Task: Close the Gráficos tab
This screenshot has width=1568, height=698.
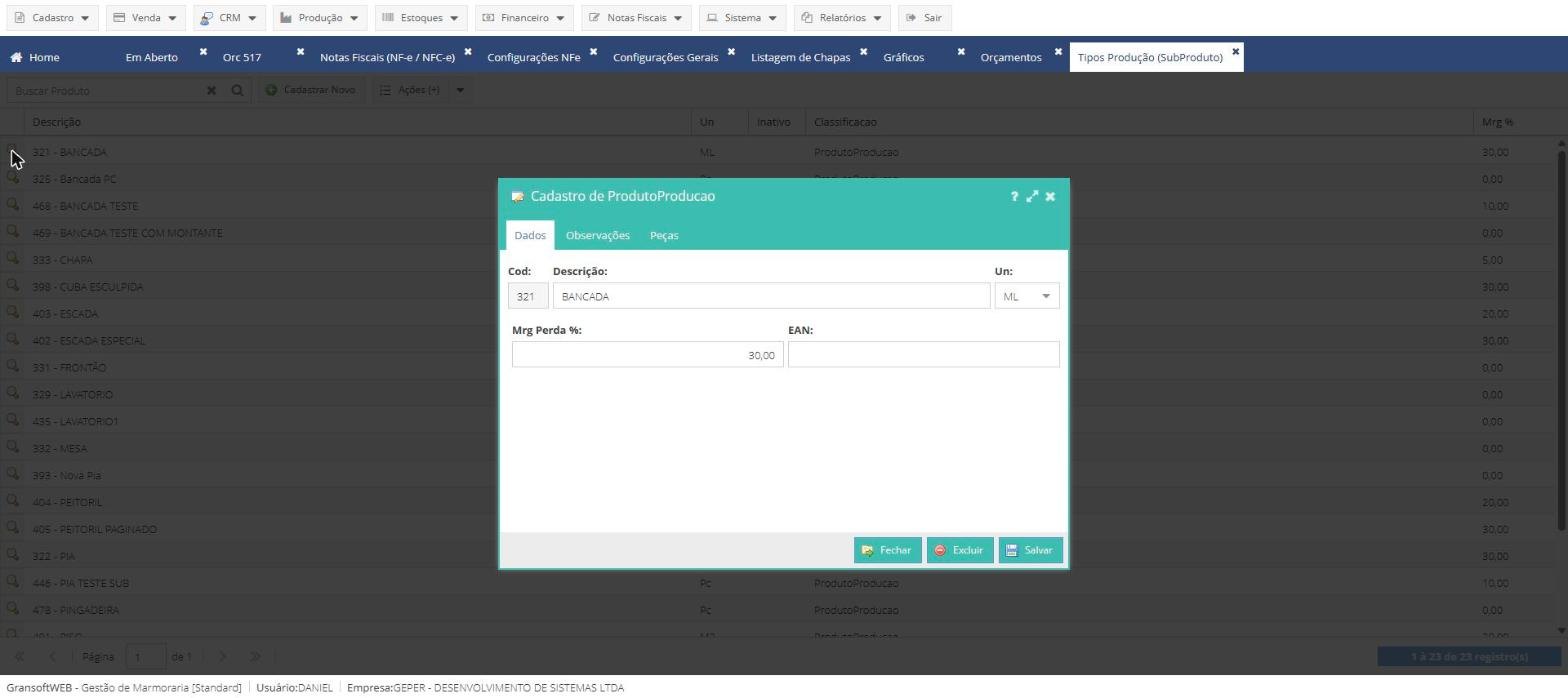Action: coord(961,51)
